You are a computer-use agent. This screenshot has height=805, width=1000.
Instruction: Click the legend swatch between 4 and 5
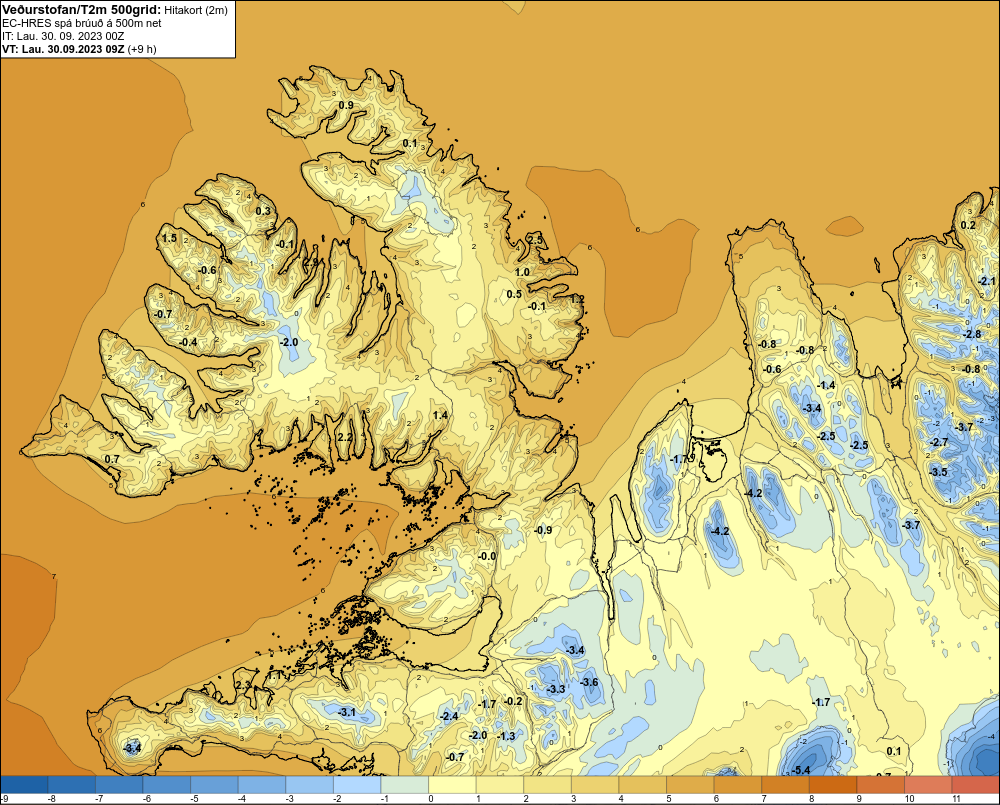(x=642, y=785)
